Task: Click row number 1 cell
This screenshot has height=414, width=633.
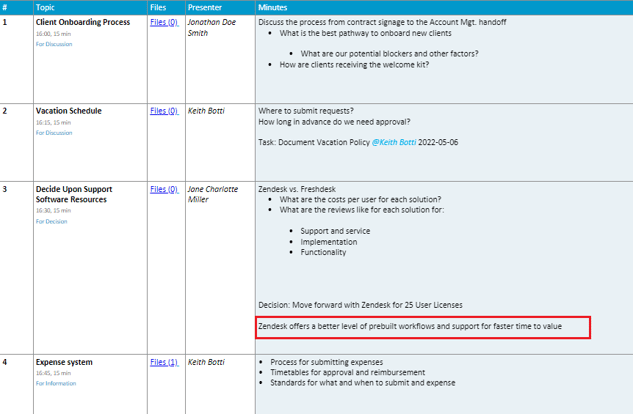Action: [17, 59]
